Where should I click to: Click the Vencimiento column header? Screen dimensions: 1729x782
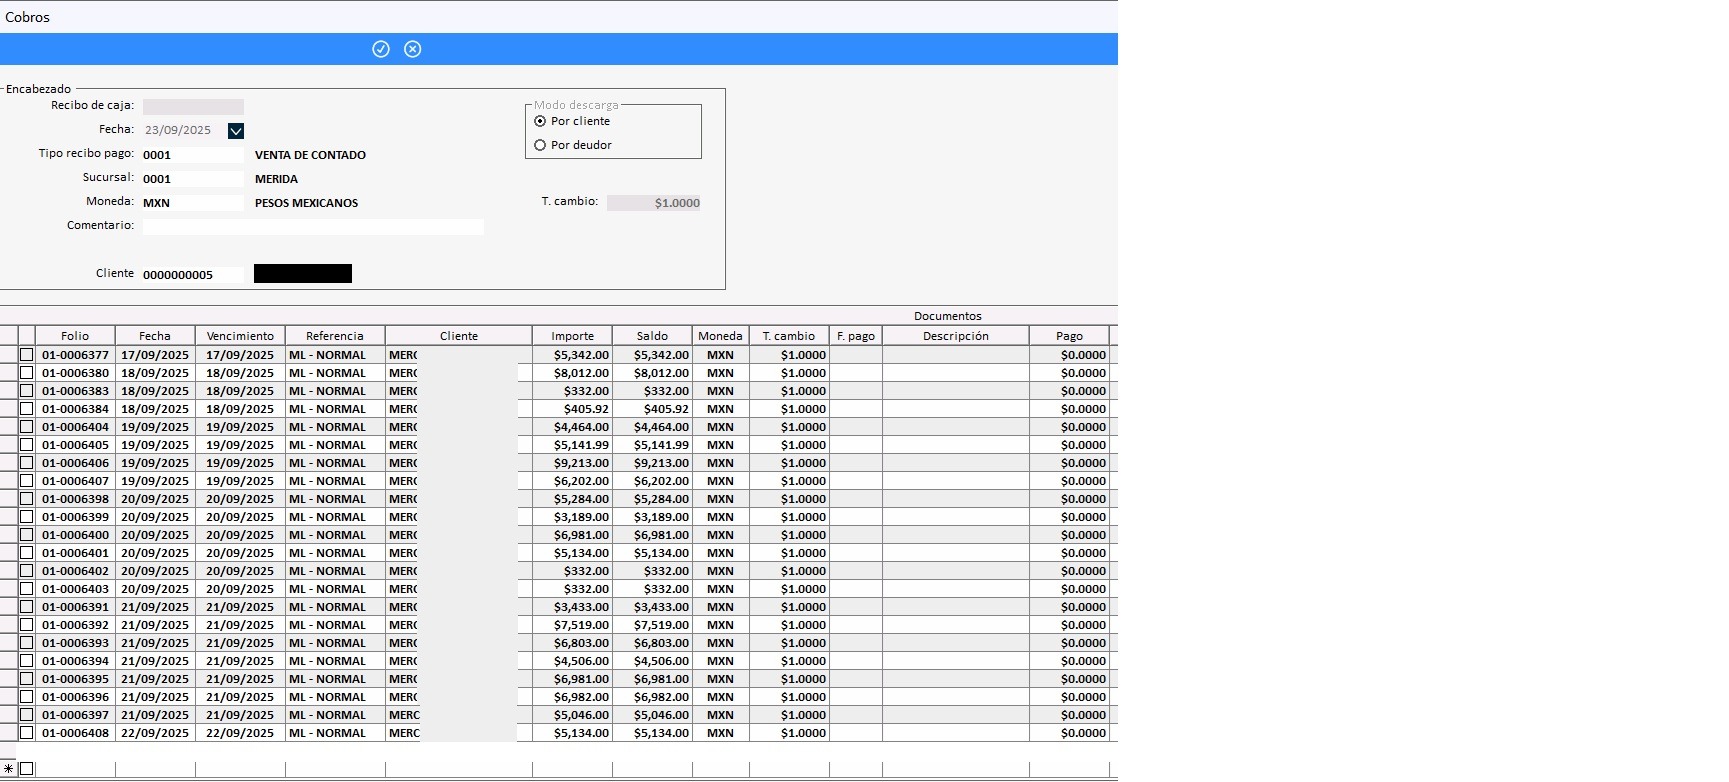coord(240,336)
